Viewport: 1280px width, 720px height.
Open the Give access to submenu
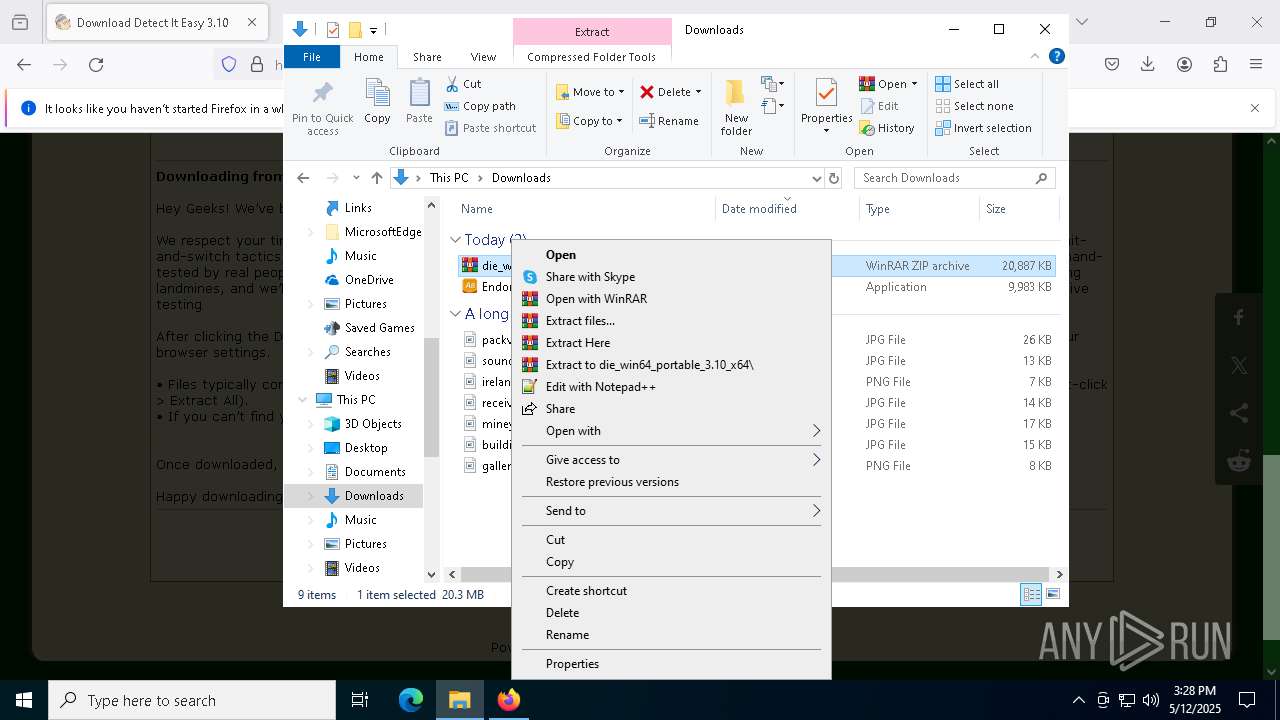click(671, 460)
